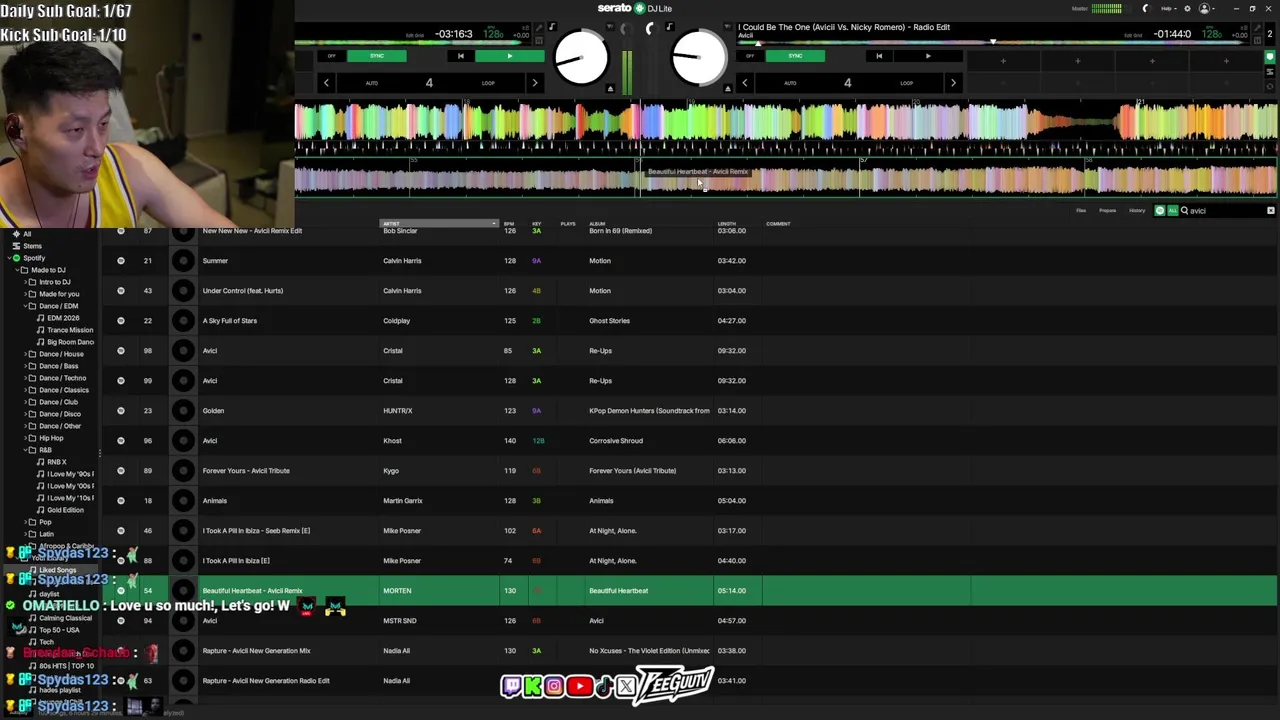This screenshot has height=720, width=1280.
Task: Halve the loop length on right deck
Action: (744, 83)
